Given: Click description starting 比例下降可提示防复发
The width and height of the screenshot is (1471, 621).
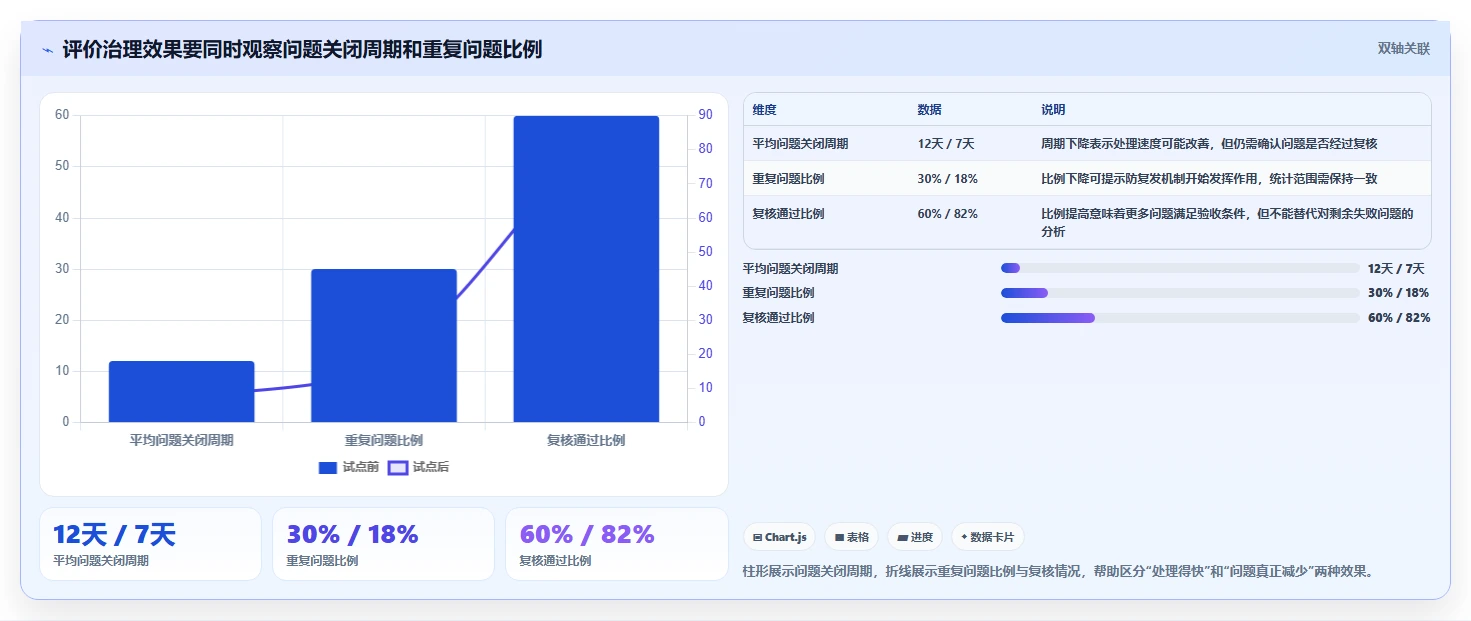Looking at the screenshot, I should pos(1209,179).
